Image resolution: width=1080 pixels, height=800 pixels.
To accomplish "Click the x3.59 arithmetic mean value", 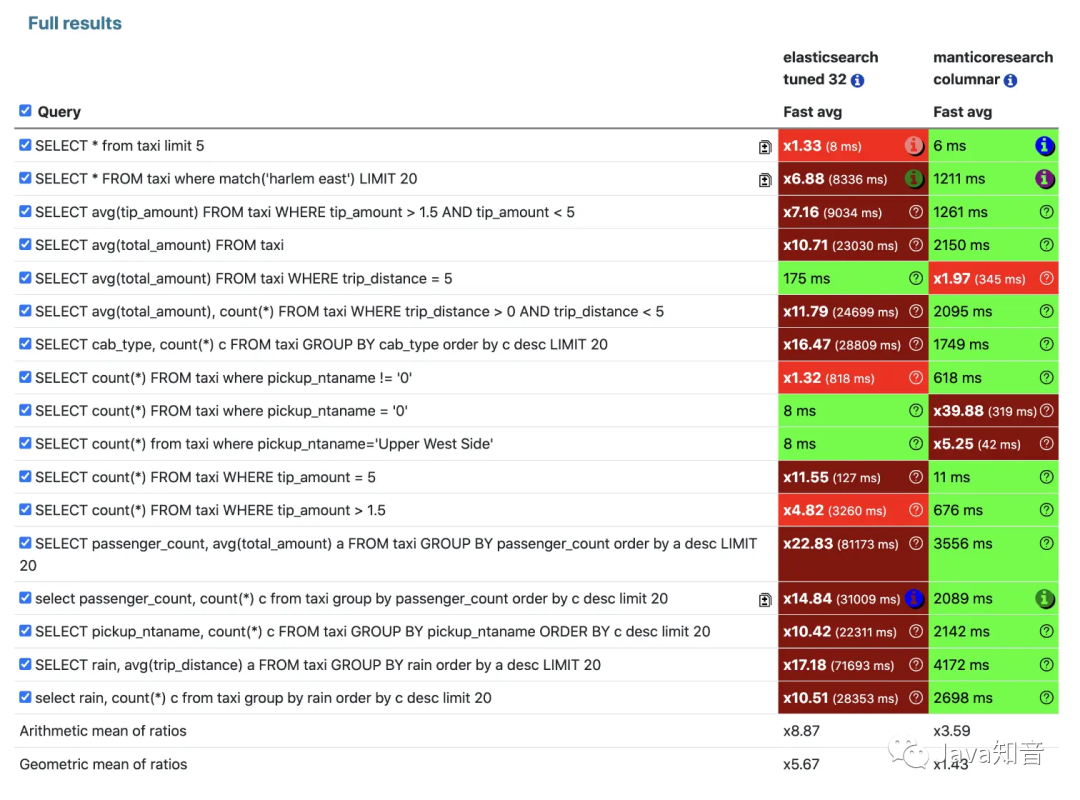I will [x=952, y=731].
